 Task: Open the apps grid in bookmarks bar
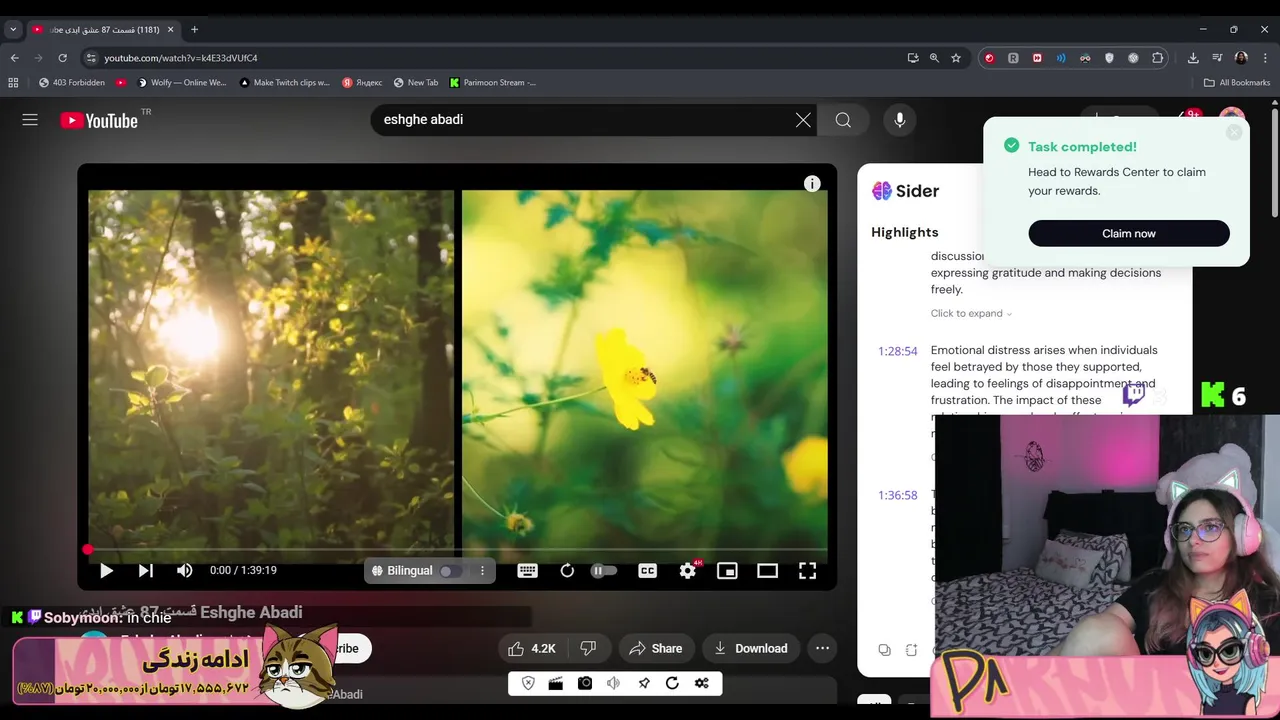(x=13, y=83)
